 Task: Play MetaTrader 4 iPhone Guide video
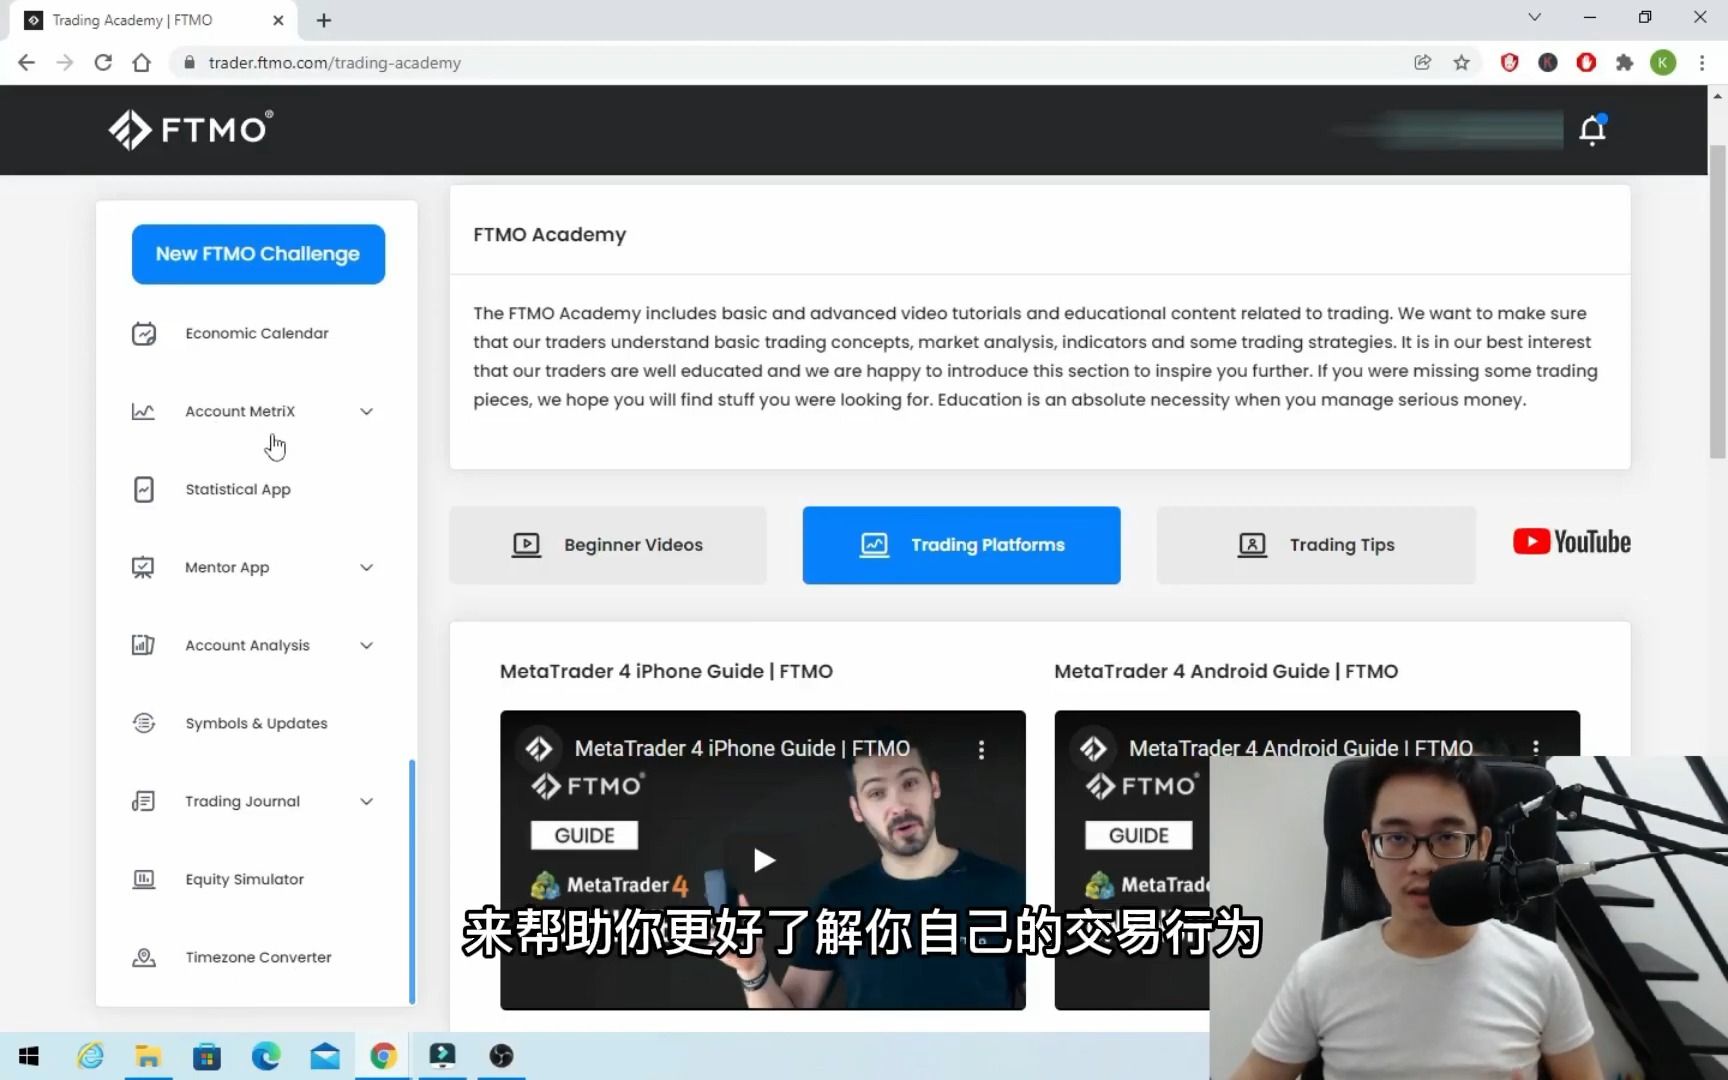click(764, 860)
